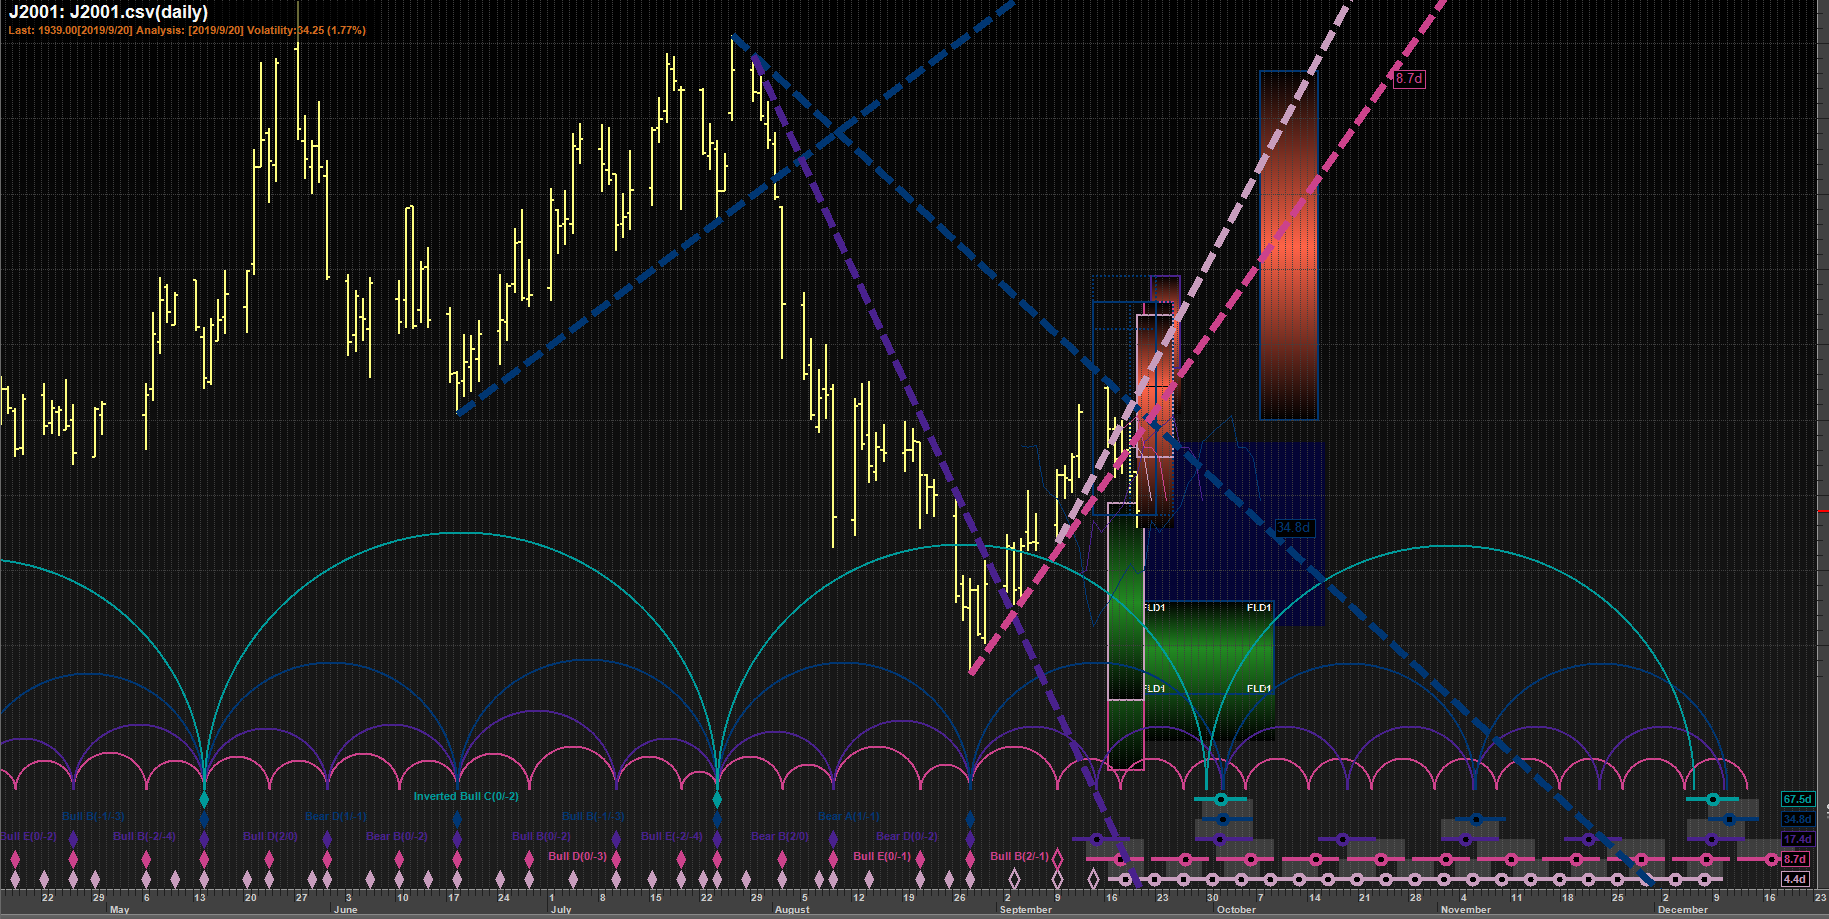This screenshot has height=919, width=1829.
Task: Click the lower-right FLD1 label on green box
Action: coord(1259,688)
